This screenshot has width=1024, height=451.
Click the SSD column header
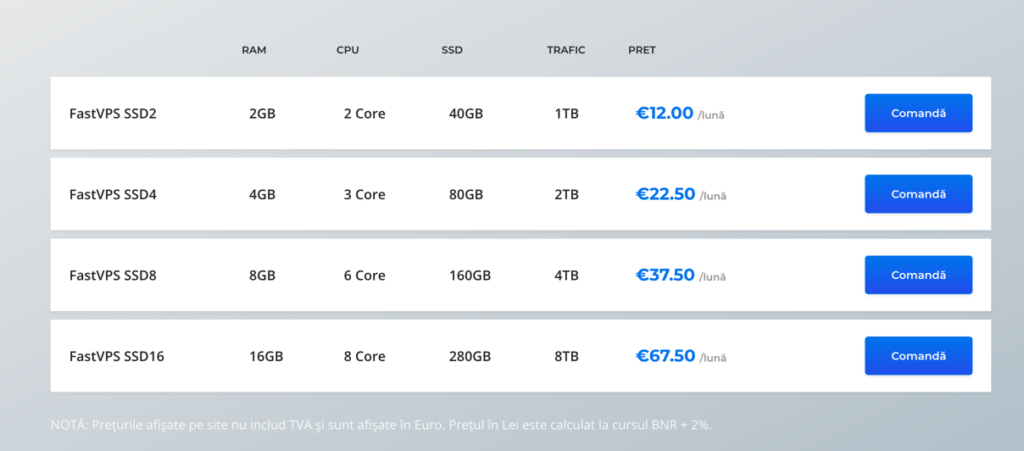pos(452,50)
